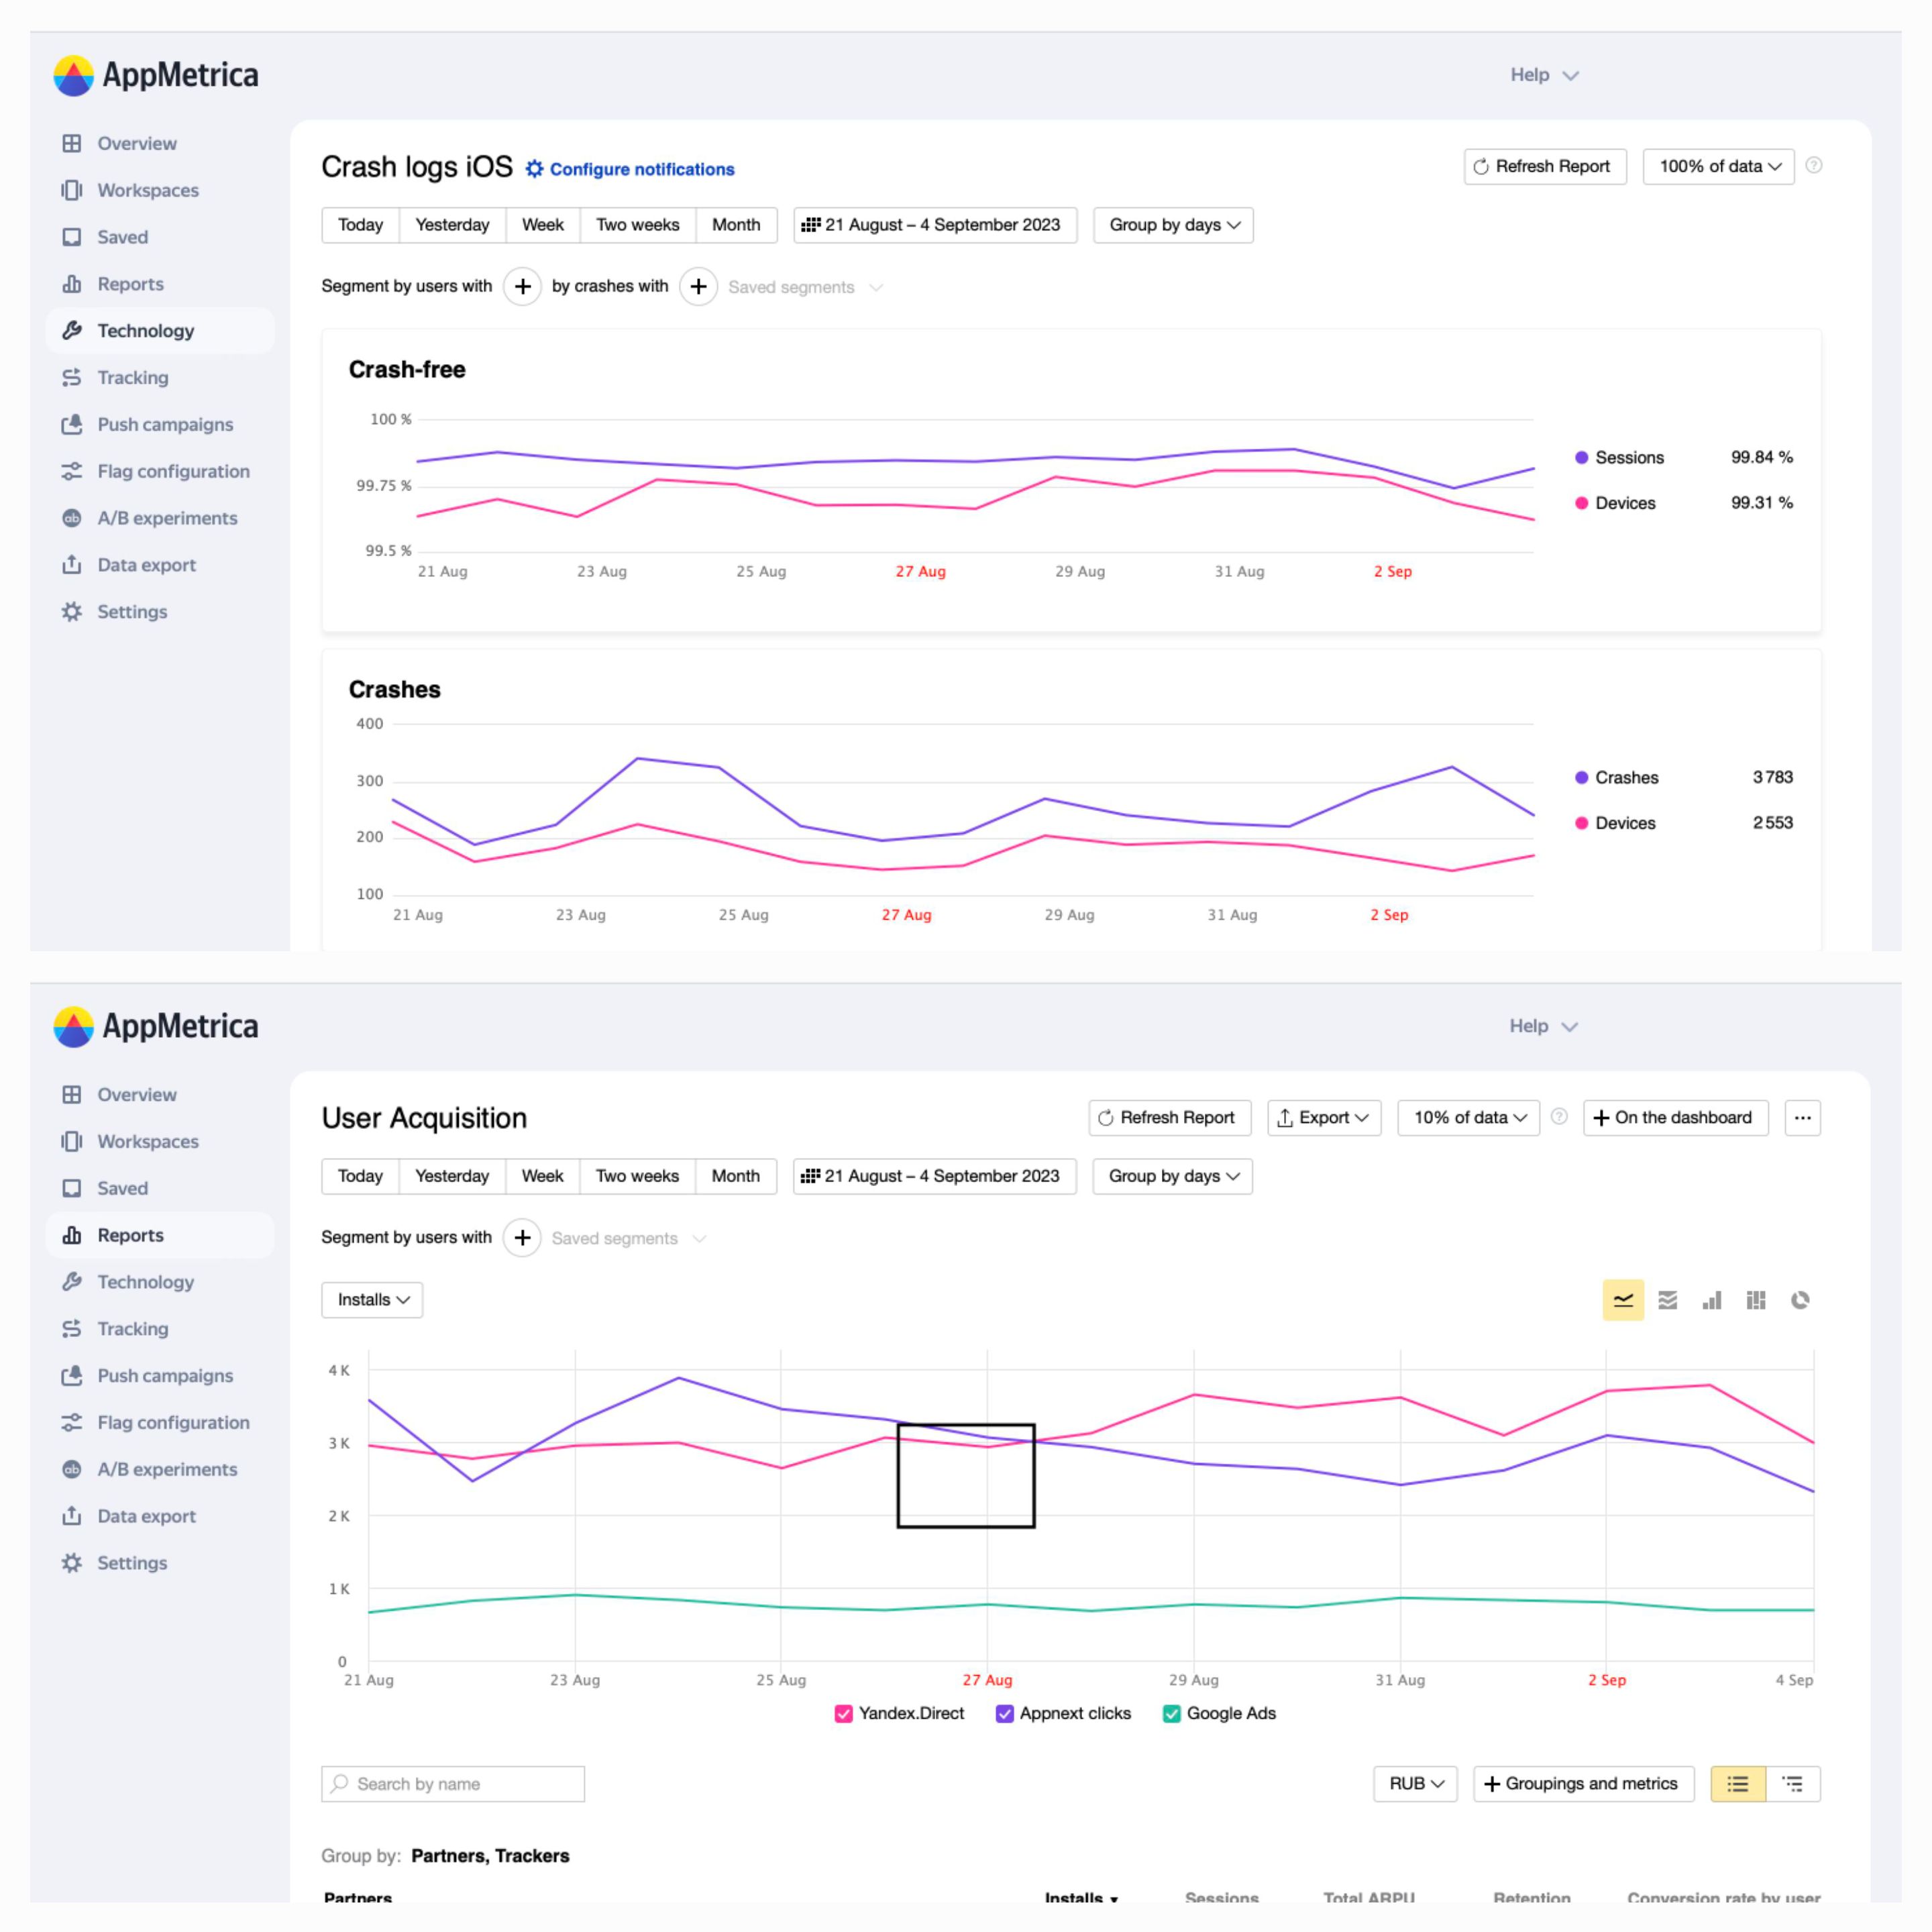Viewport: 1932px width, 1932px height.
Task: Disable the Google Ads checkbox
Action: 1172,1714
